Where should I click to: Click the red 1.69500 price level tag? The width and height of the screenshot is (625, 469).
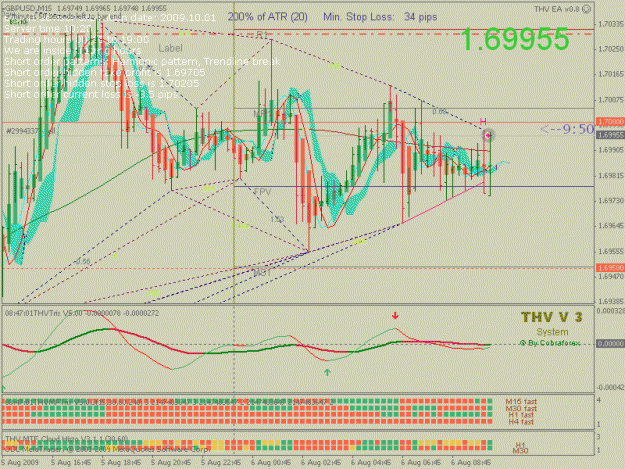[610, 268]
